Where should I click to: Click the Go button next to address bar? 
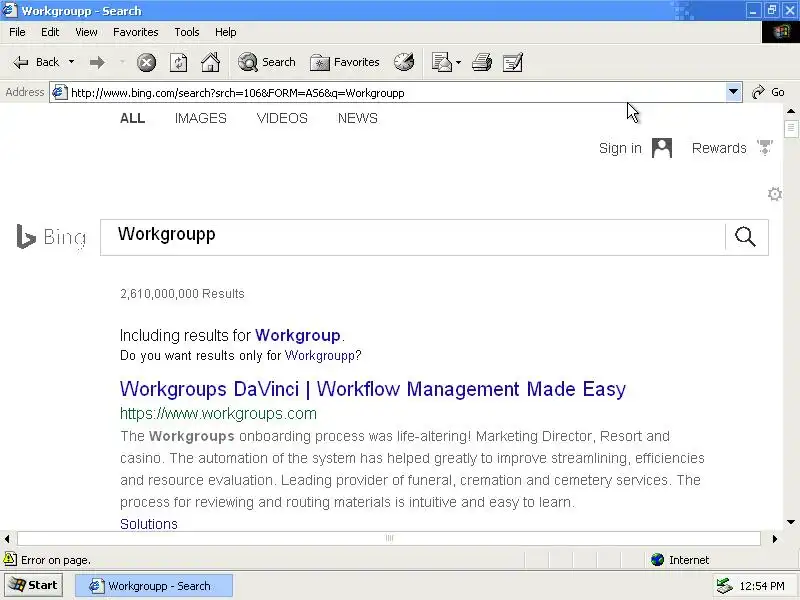pos(768,92)
